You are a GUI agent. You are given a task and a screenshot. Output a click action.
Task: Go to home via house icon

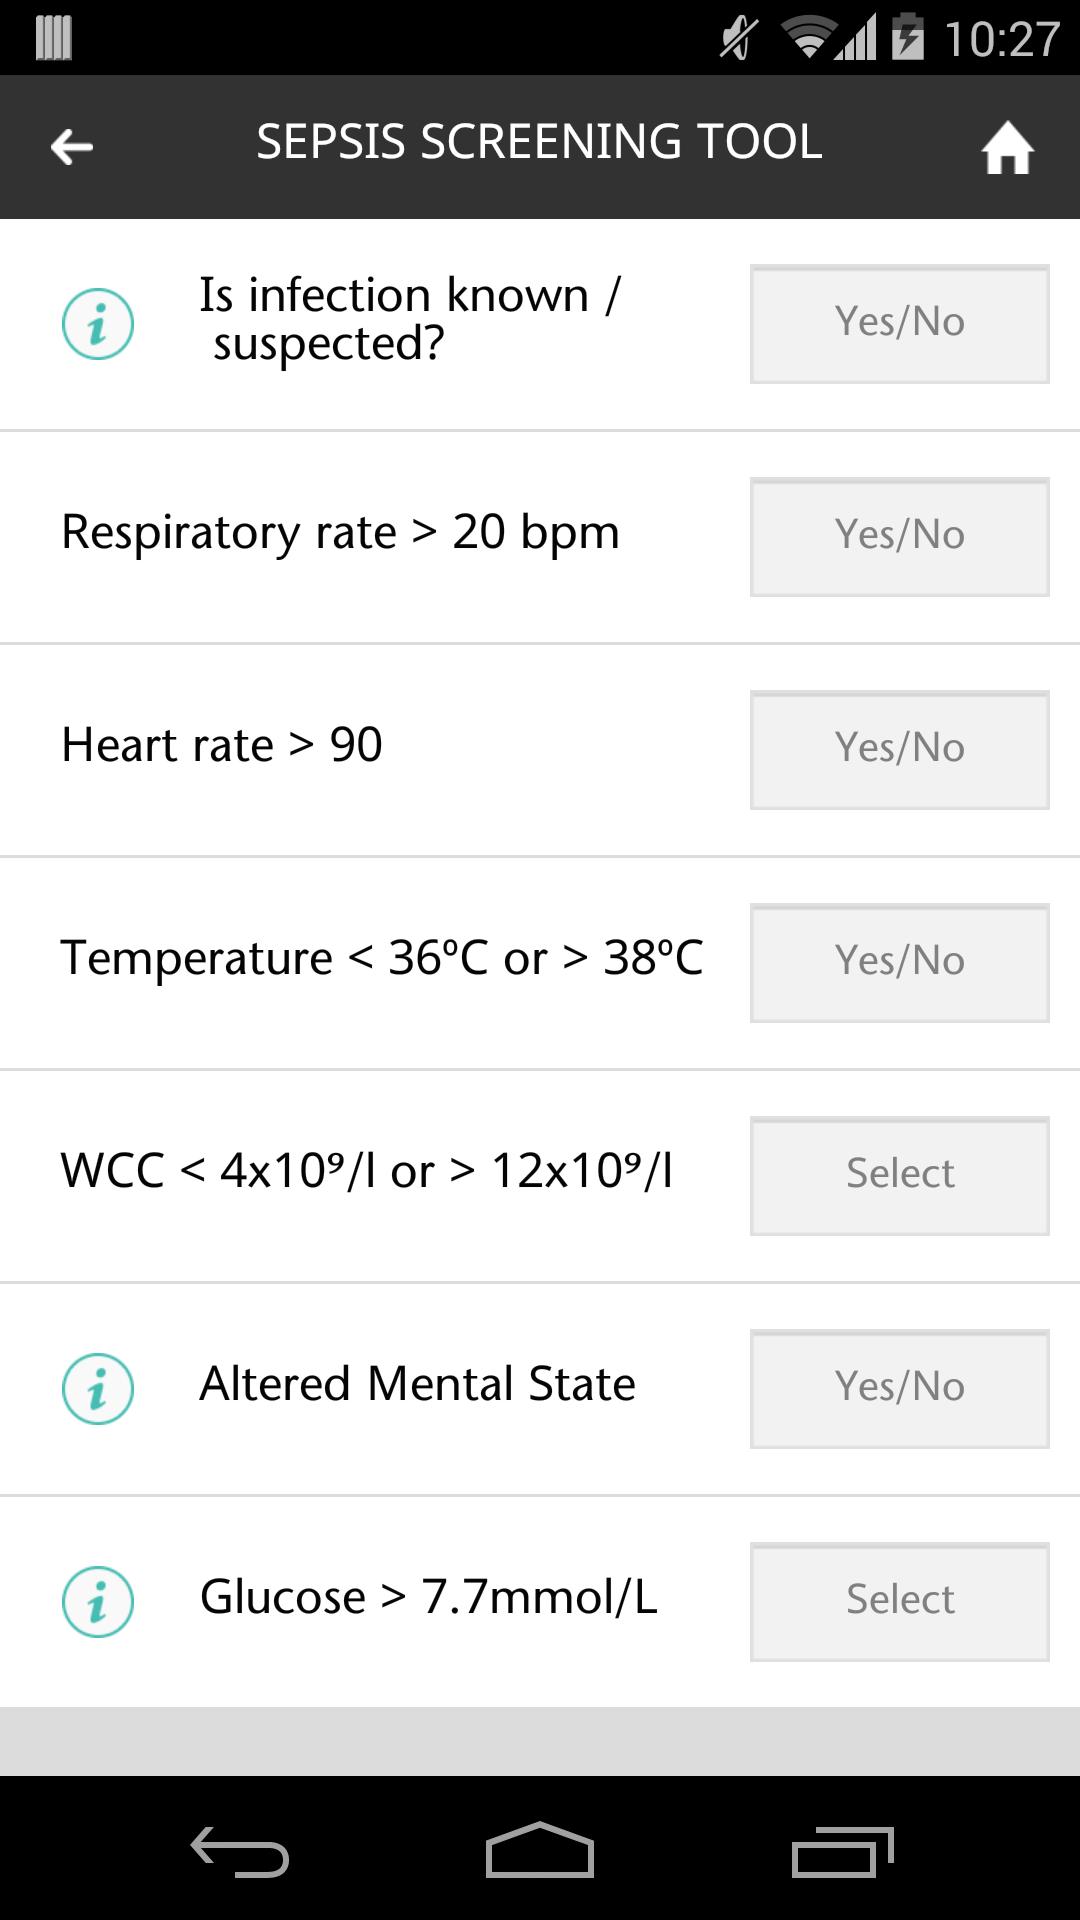1007,148
